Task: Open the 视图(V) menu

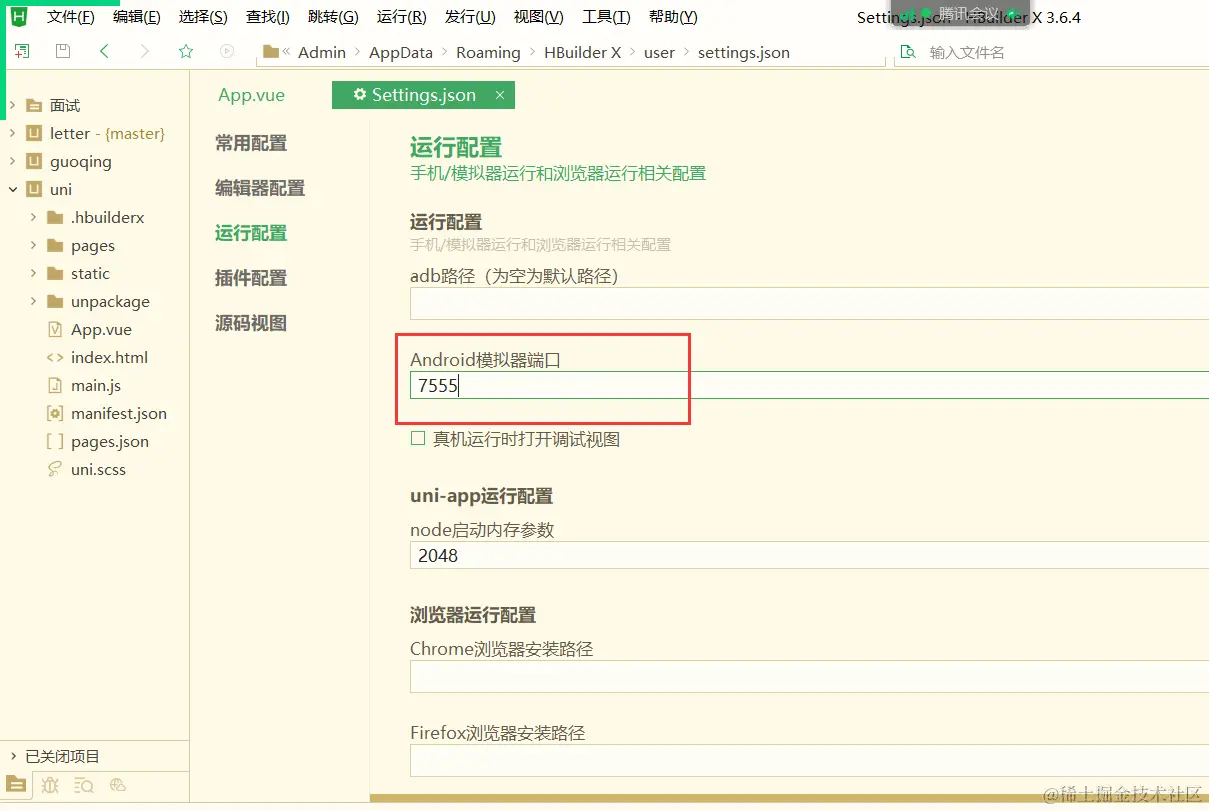Action: (x=539, y=17)
